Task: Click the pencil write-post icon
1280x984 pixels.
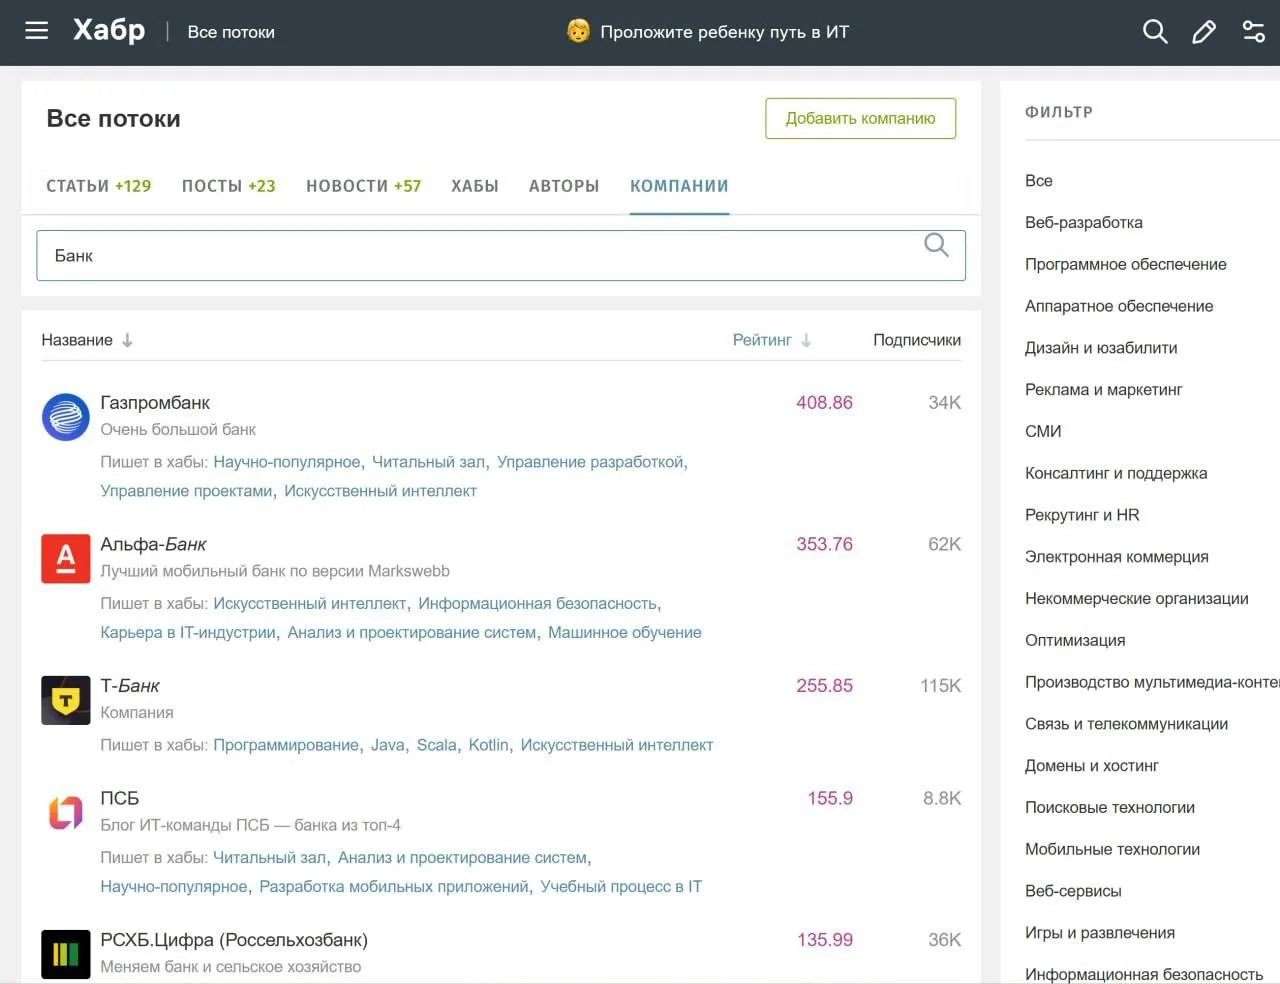Action: 1204,32
